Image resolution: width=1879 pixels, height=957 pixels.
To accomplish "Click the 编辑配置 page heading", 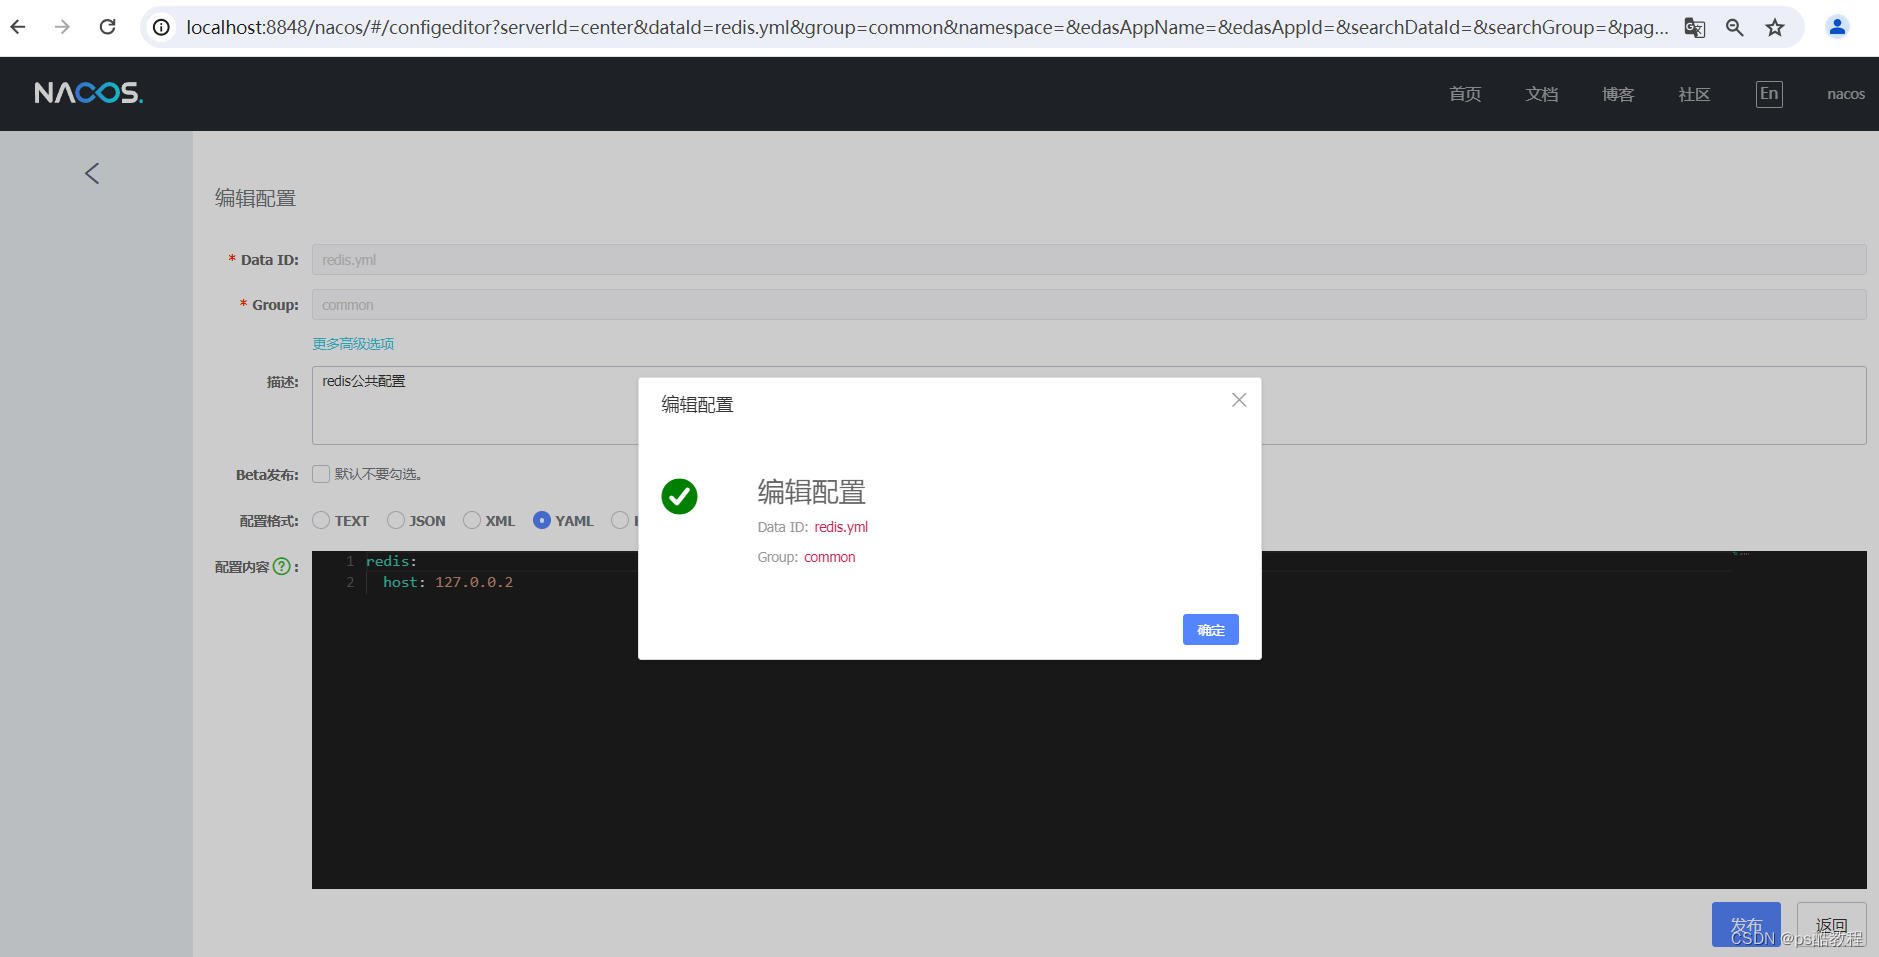I will 255,198.
